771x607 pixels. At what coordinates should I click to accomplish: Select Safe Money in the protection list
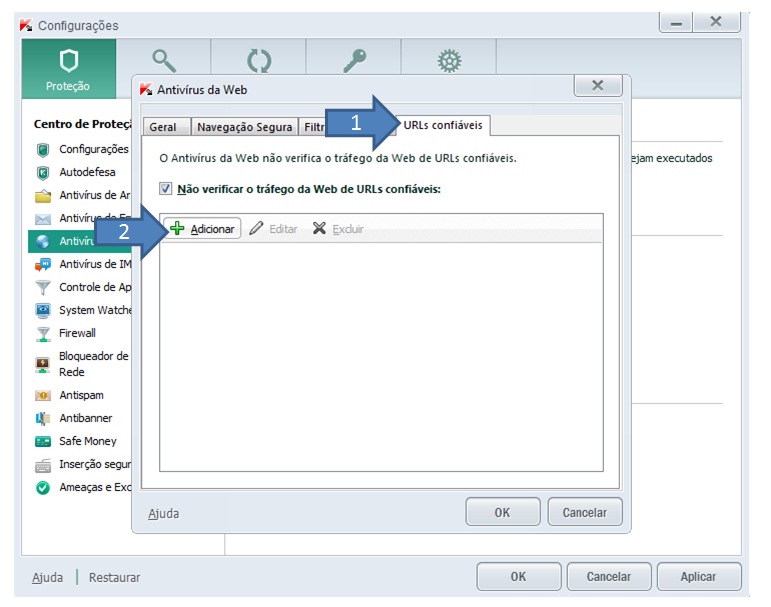pyautogui.click(x=88, y=441)
